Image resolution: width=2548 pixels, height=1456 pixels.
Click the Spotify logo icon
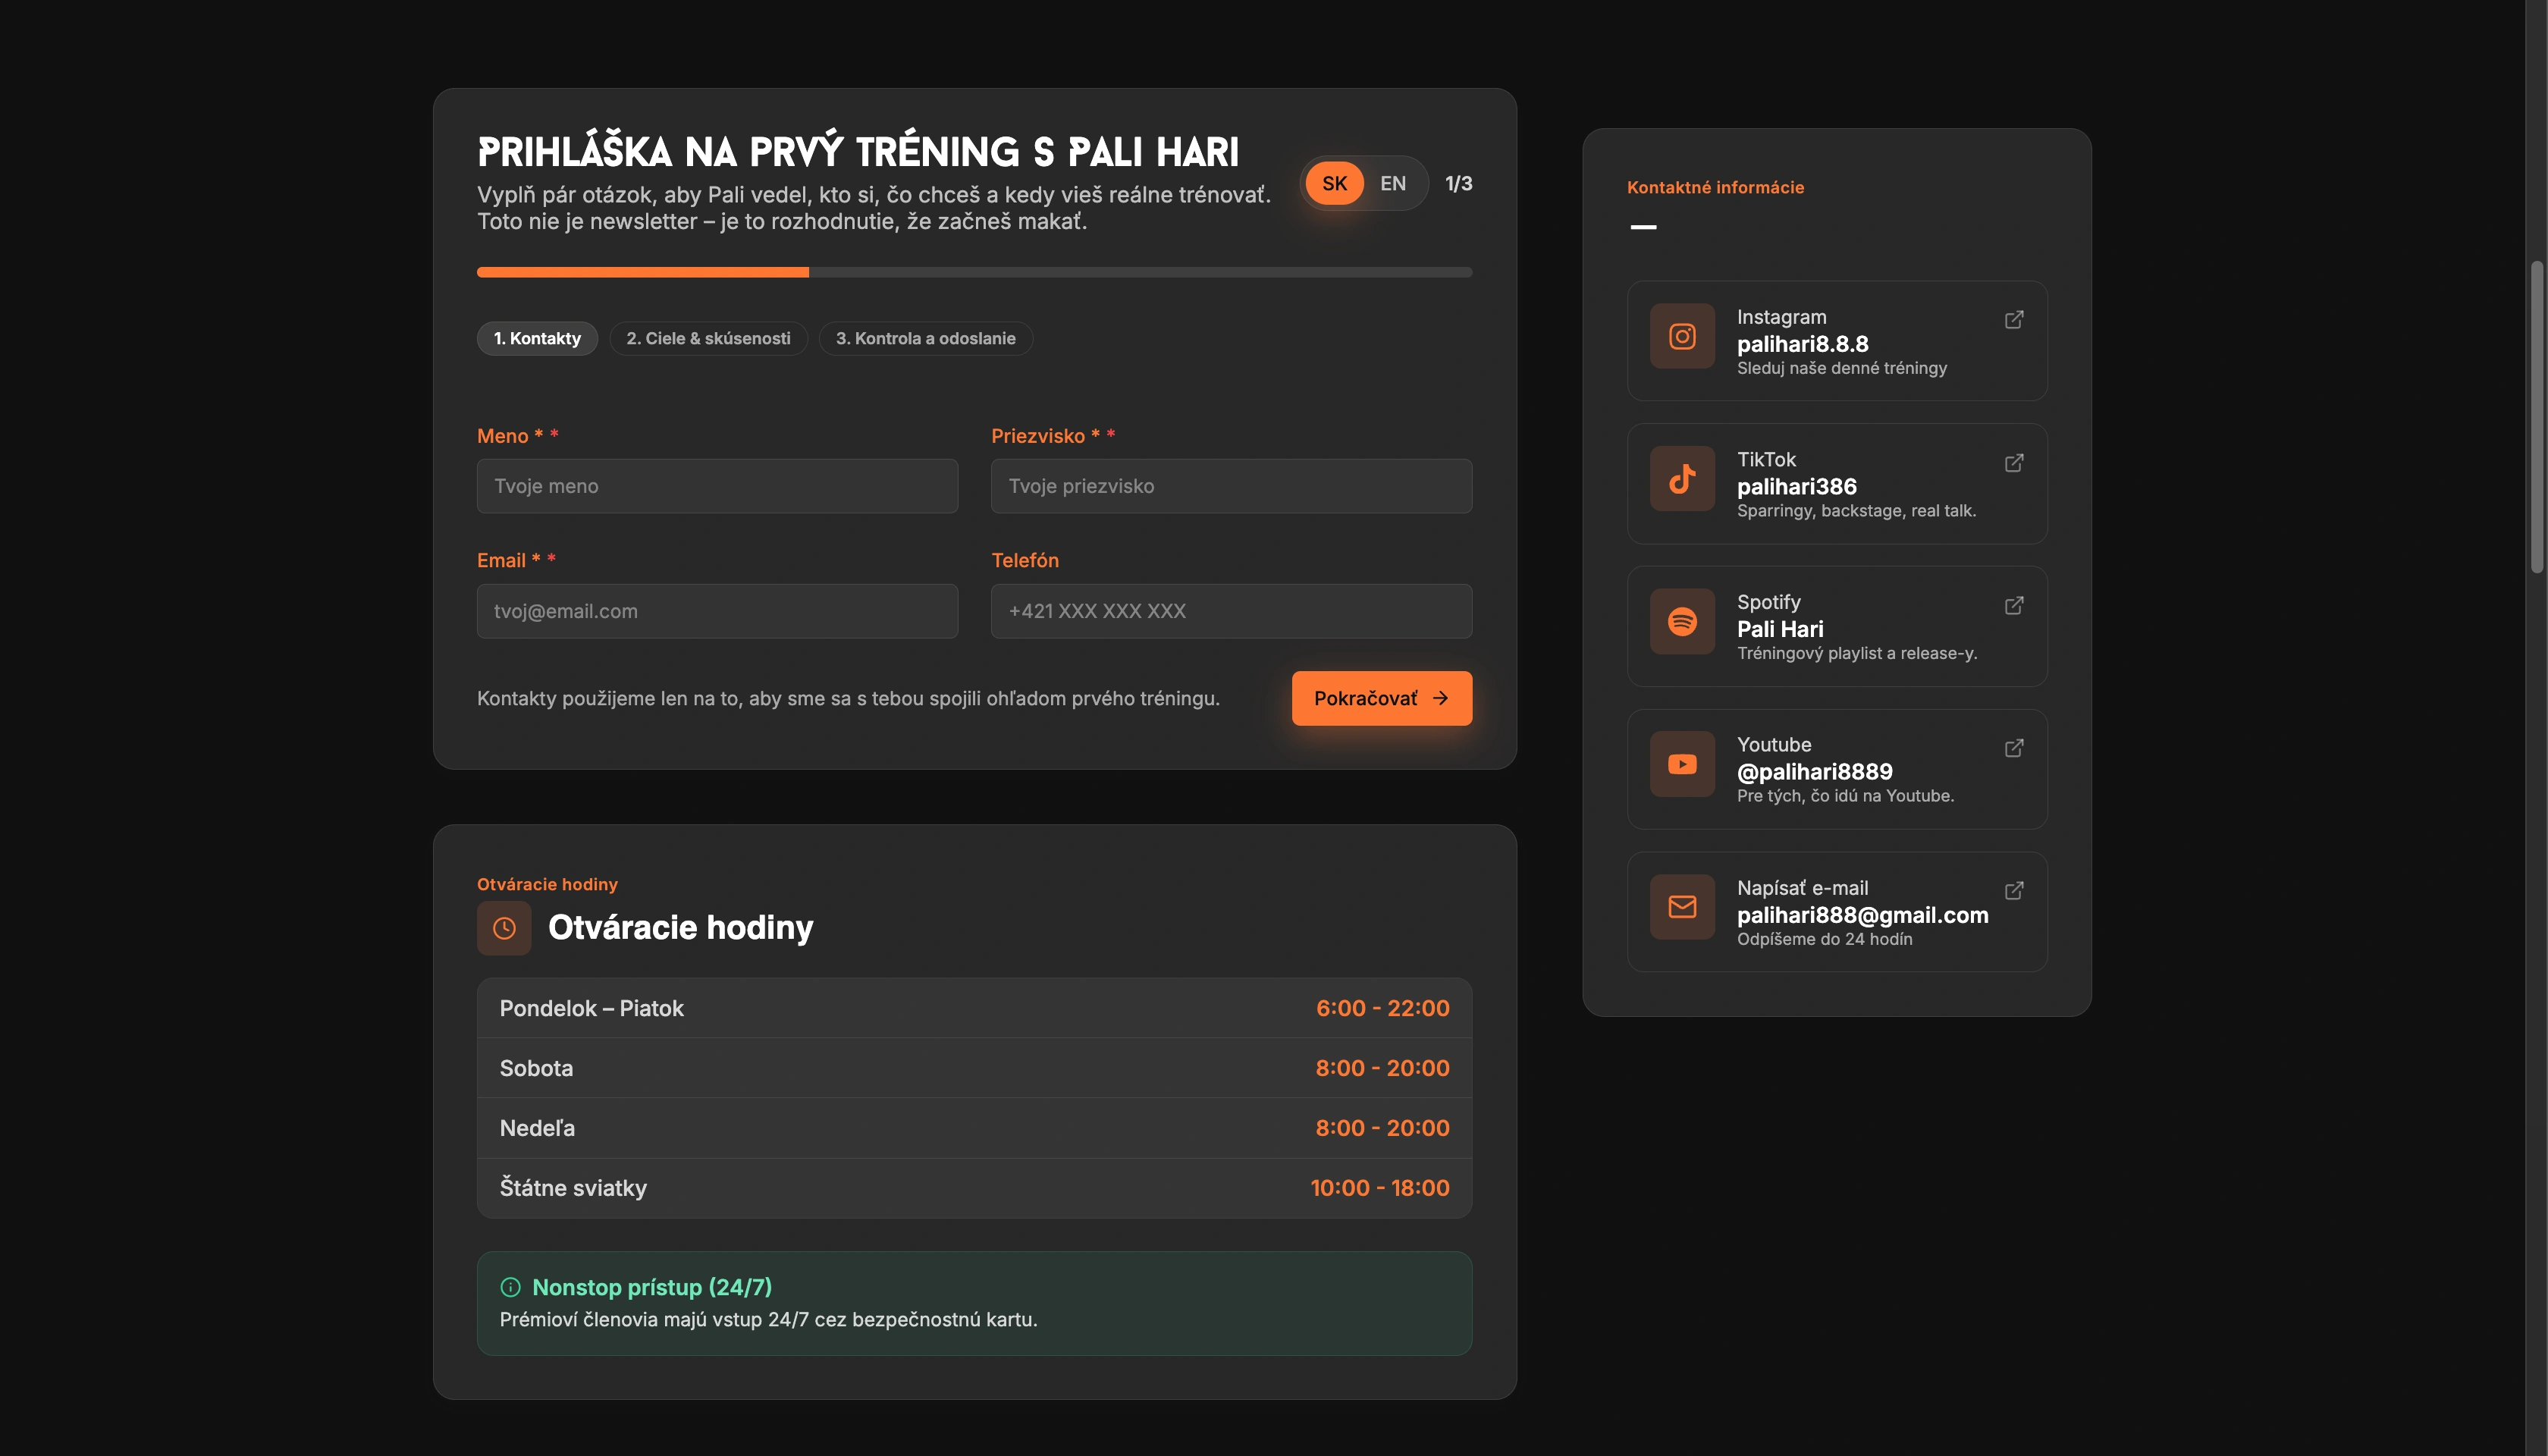pyautogui.click(x=1682, y=622)
